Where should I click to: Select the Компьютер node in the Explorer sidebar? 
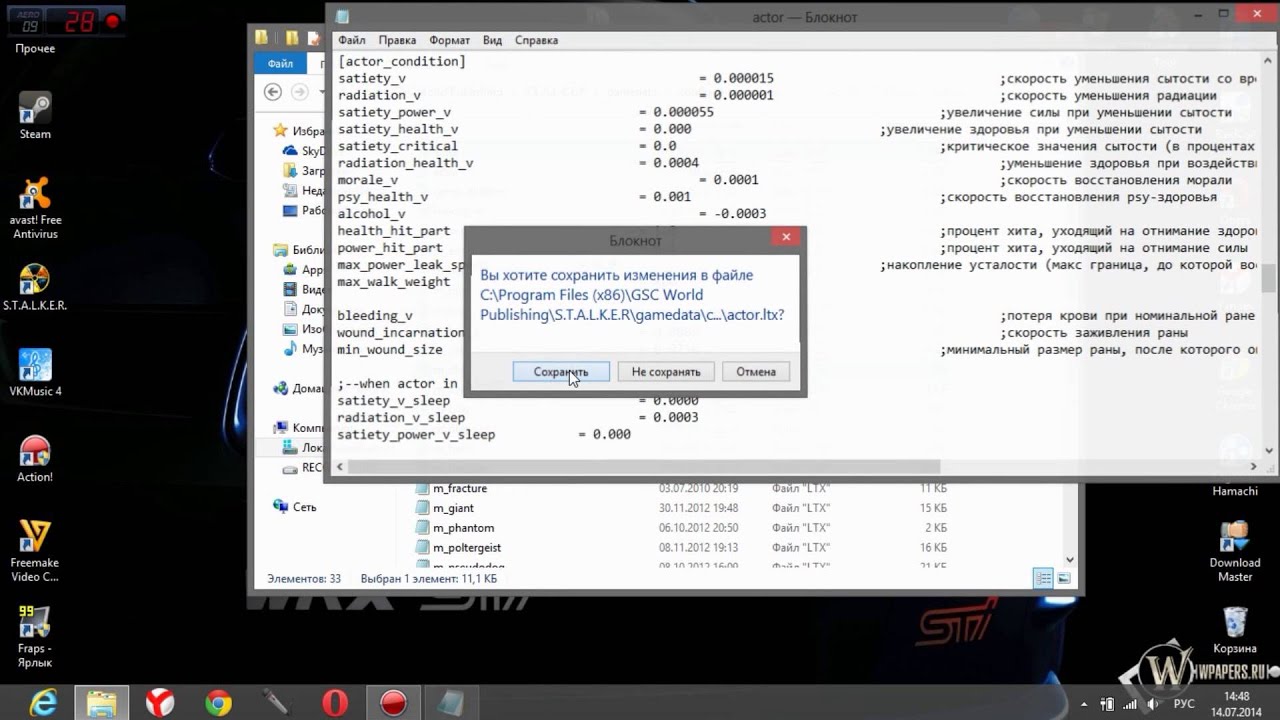tap(298, 427)
